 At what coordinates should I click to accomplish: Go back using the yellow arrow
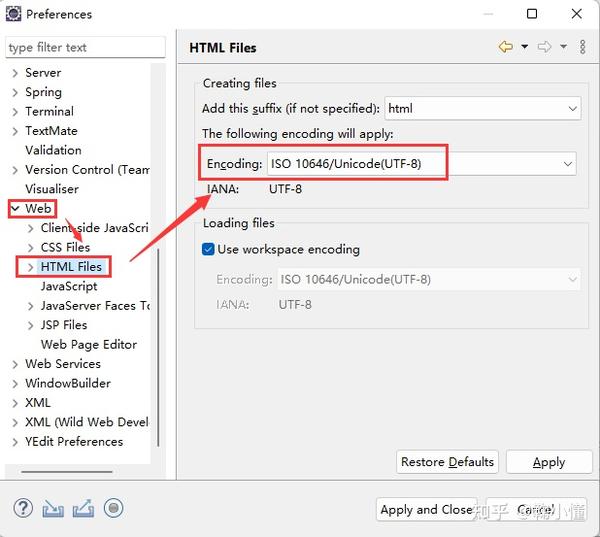[x=505, y=47]
